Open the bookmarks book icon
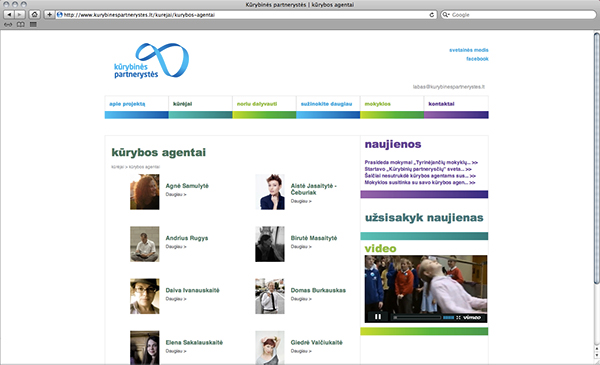The height and width of the screenshot is (365, 600). click(x=21, y=24)
